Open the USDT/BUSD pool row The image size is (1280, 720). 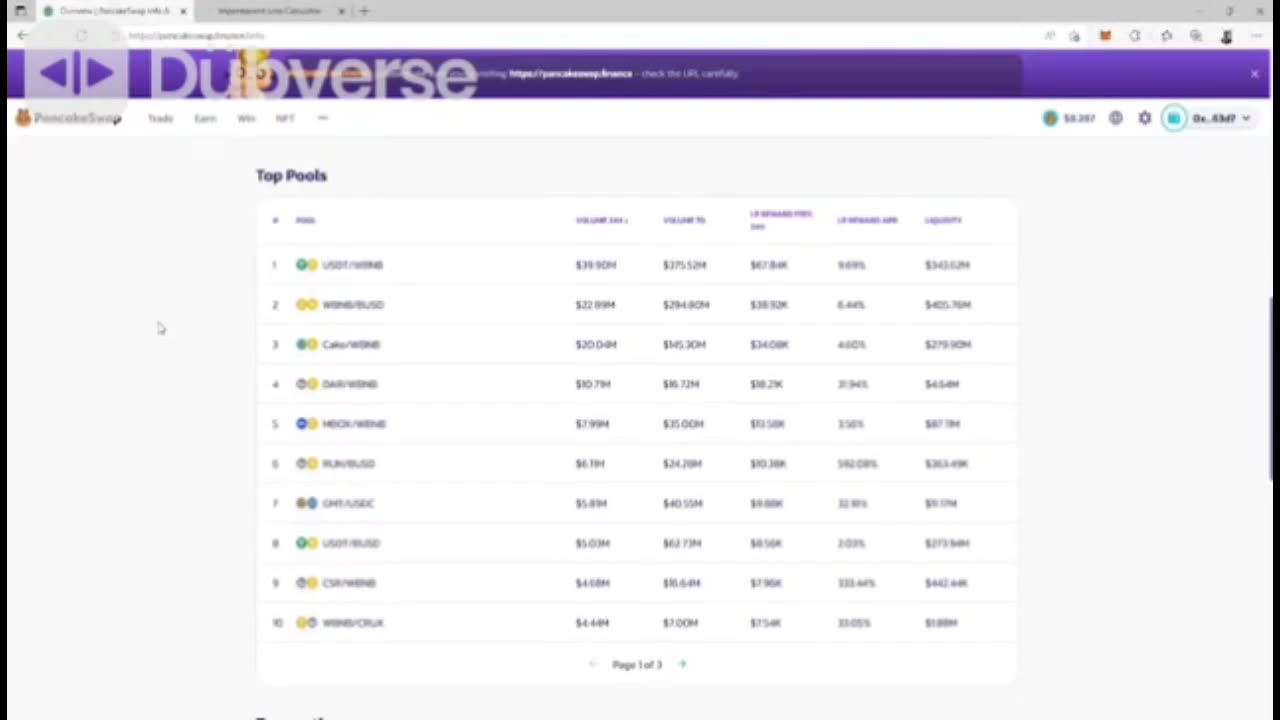636,543
